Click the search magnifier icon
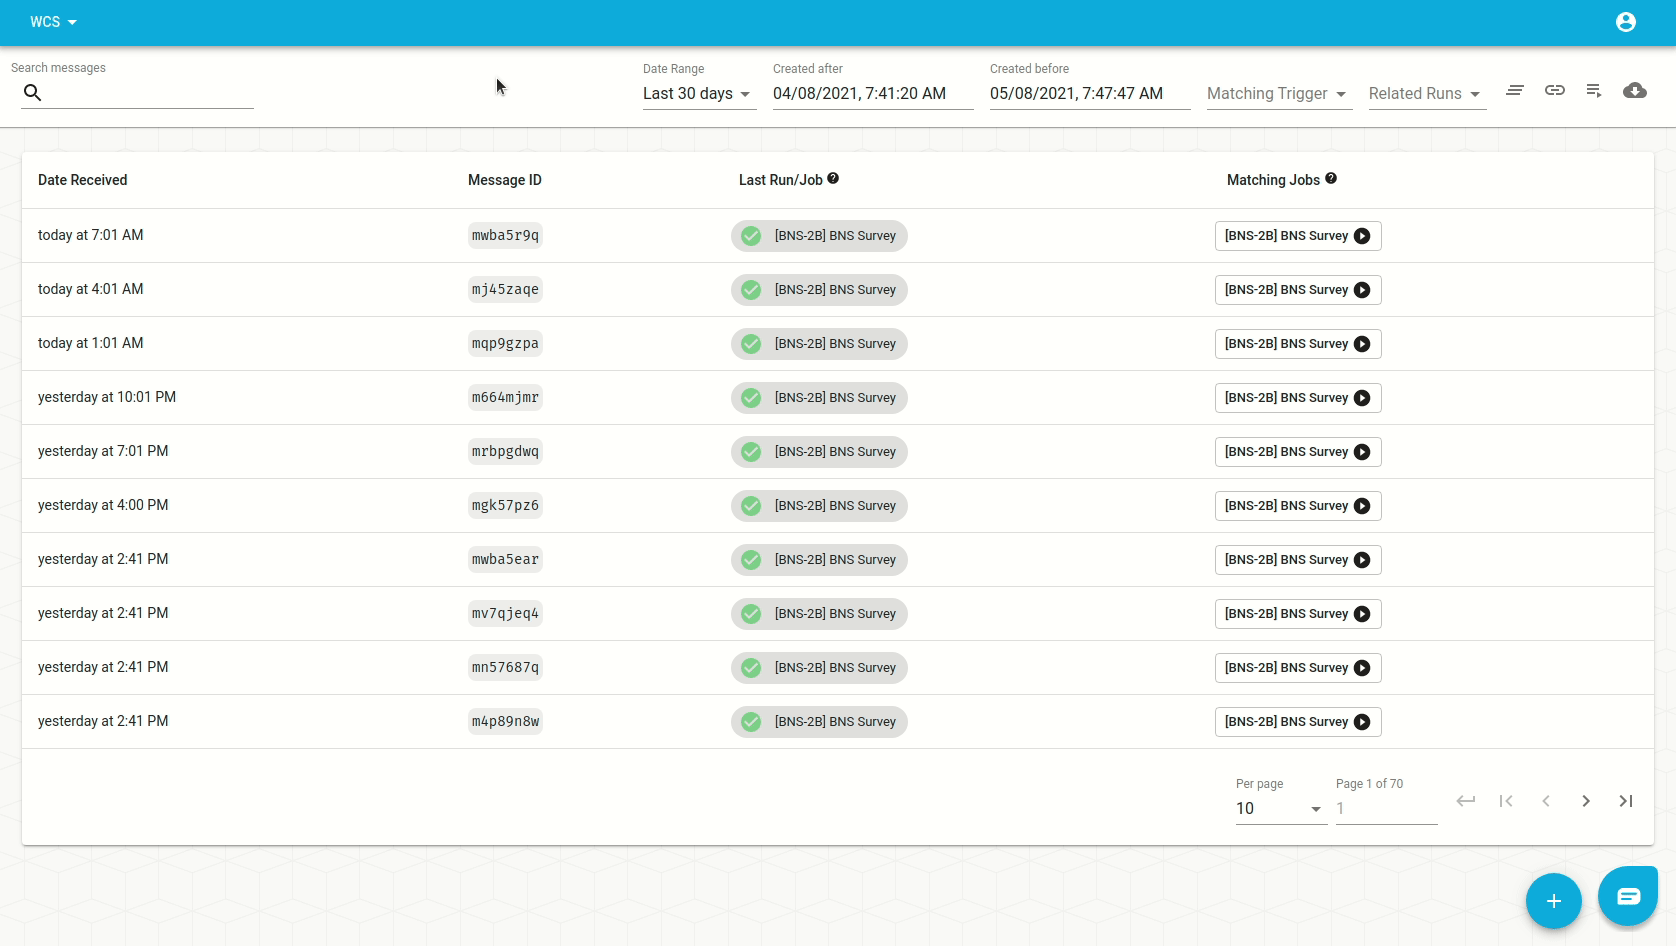The height and width of the screenshot is (946, 1676). click(33, 92)
